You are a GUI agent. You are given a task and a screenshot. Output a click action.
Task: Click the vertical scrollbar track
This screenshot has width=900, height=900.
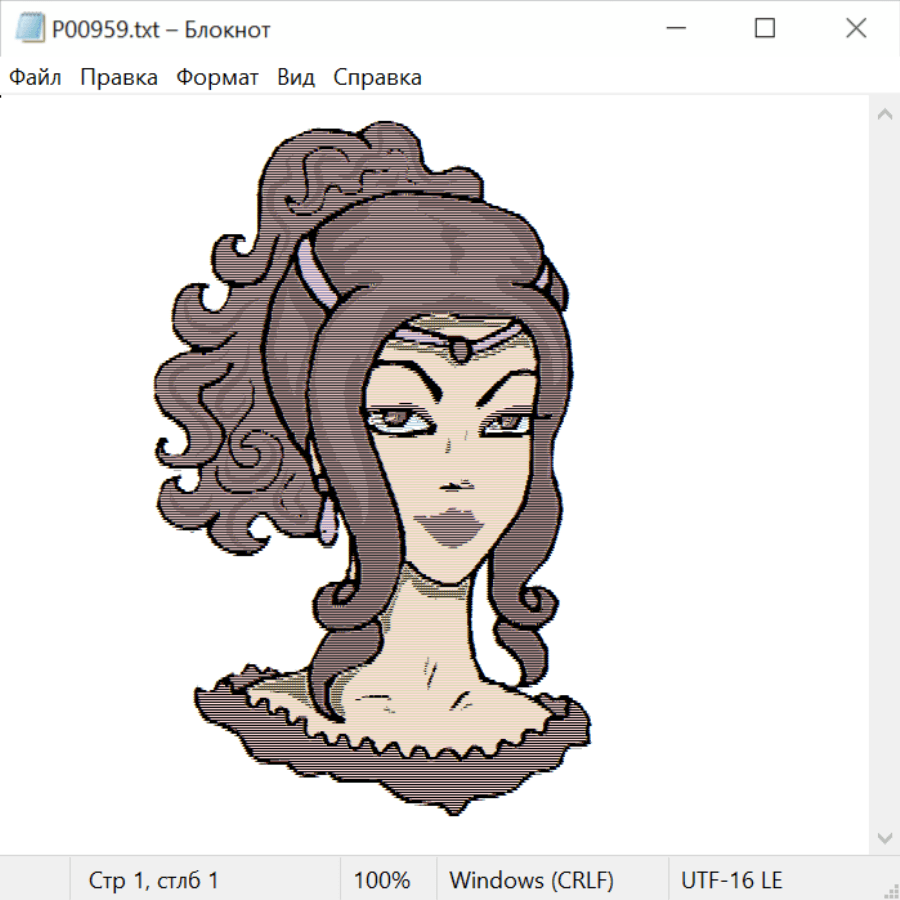pos(884,475)
